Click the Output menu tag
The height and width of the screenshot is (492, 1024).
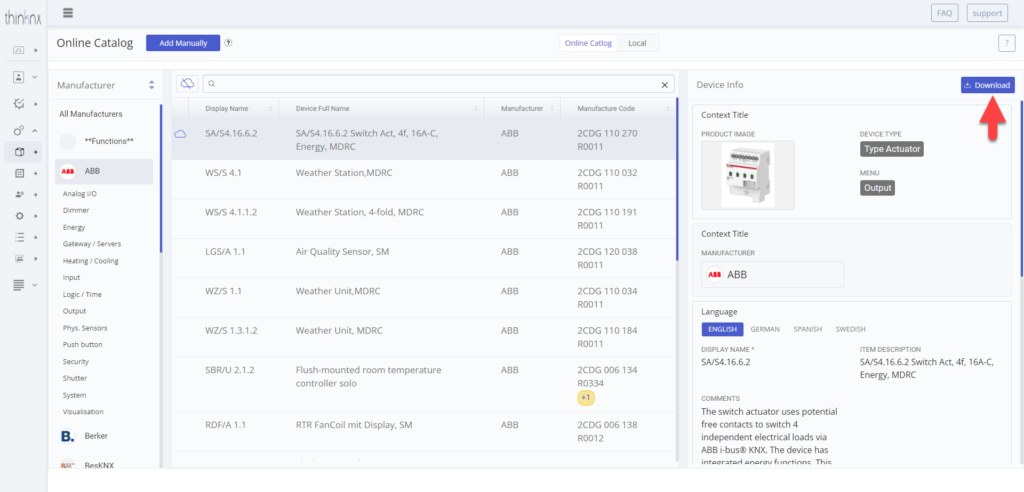point(877,188)
